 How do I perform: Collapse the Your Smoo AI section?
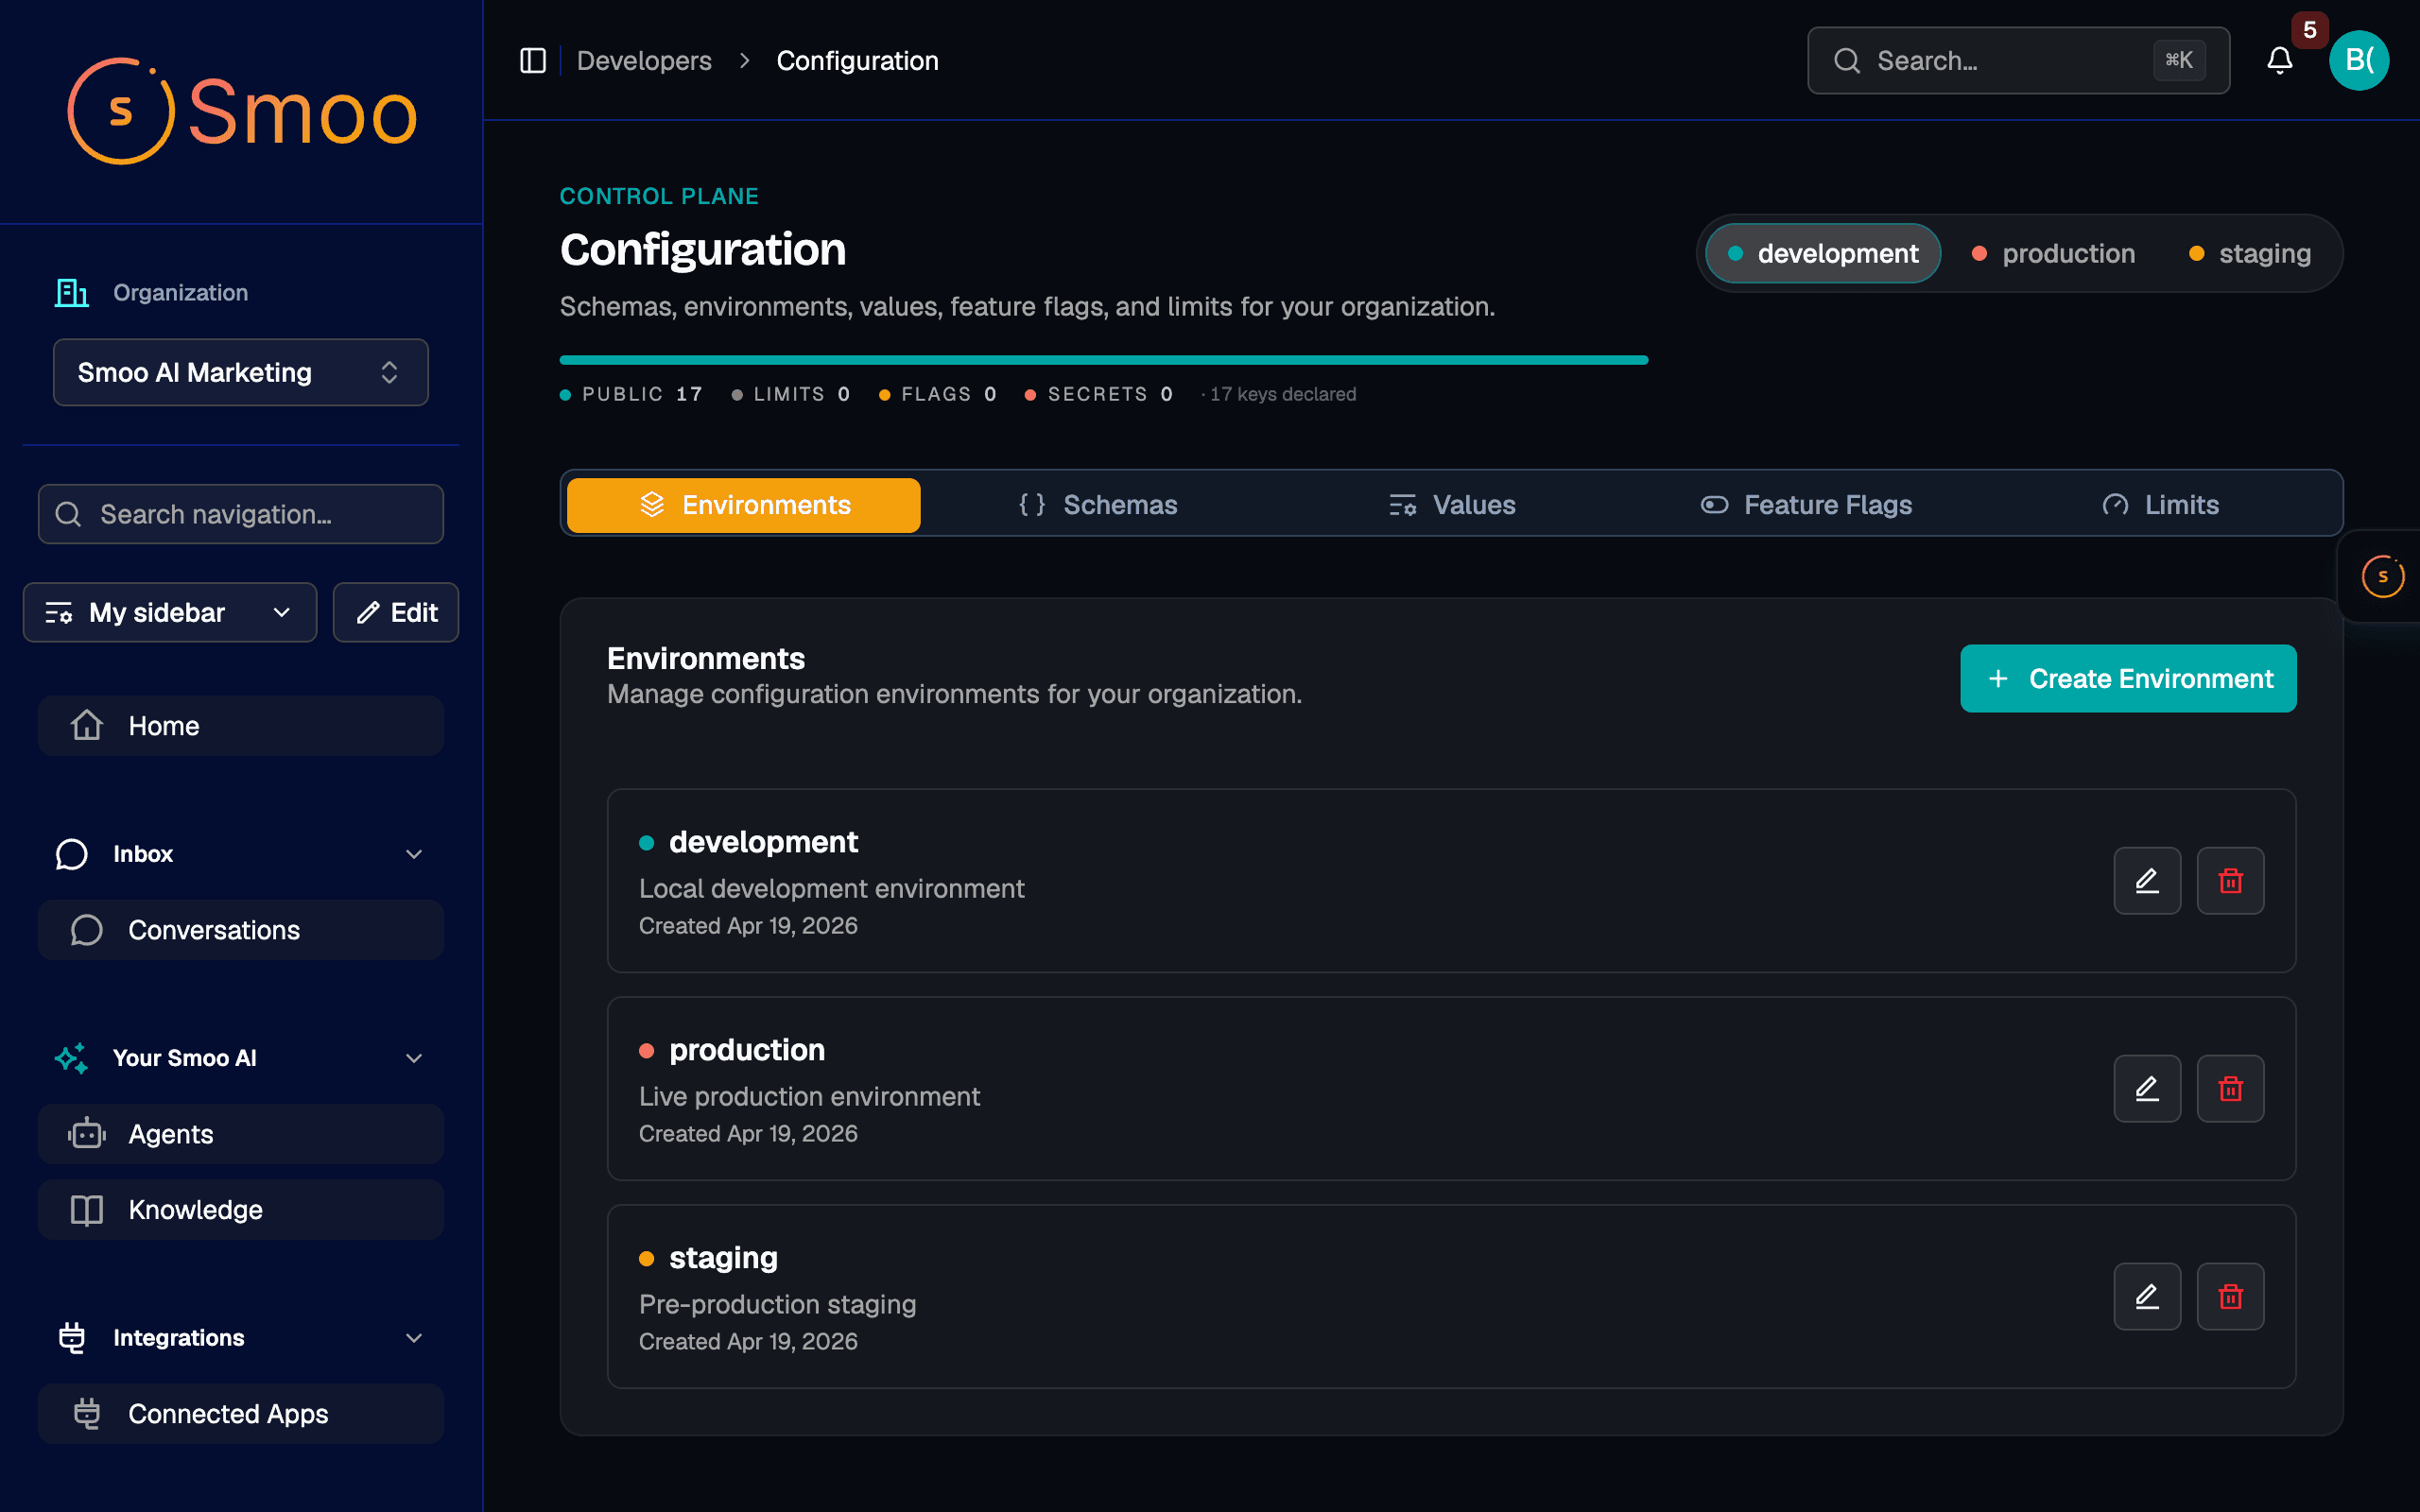coord(414,1058)
